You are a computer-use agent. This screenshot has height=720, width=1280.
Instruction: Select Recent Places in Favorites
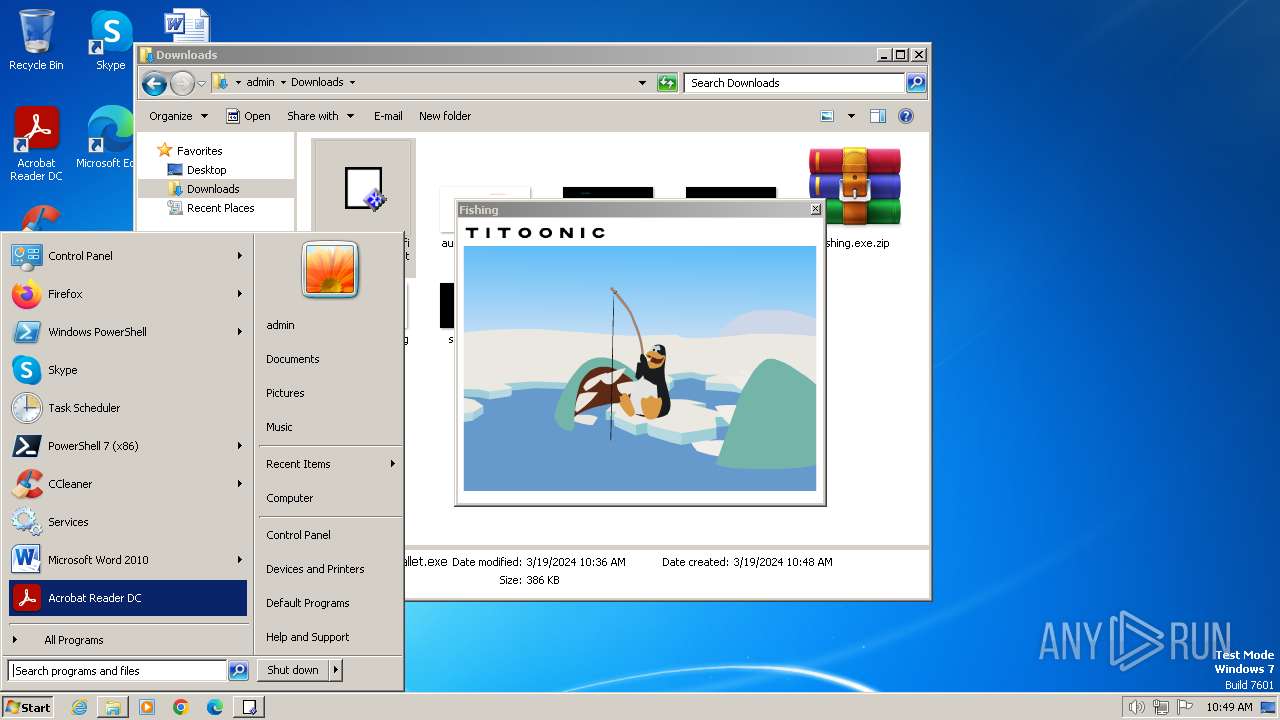tap(220, 208)
